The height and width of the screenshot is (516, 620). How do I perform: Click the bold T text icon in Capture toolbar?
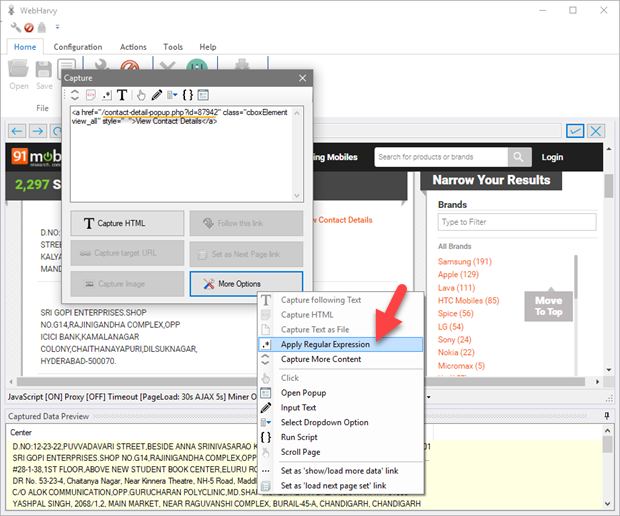coord(122,96)
